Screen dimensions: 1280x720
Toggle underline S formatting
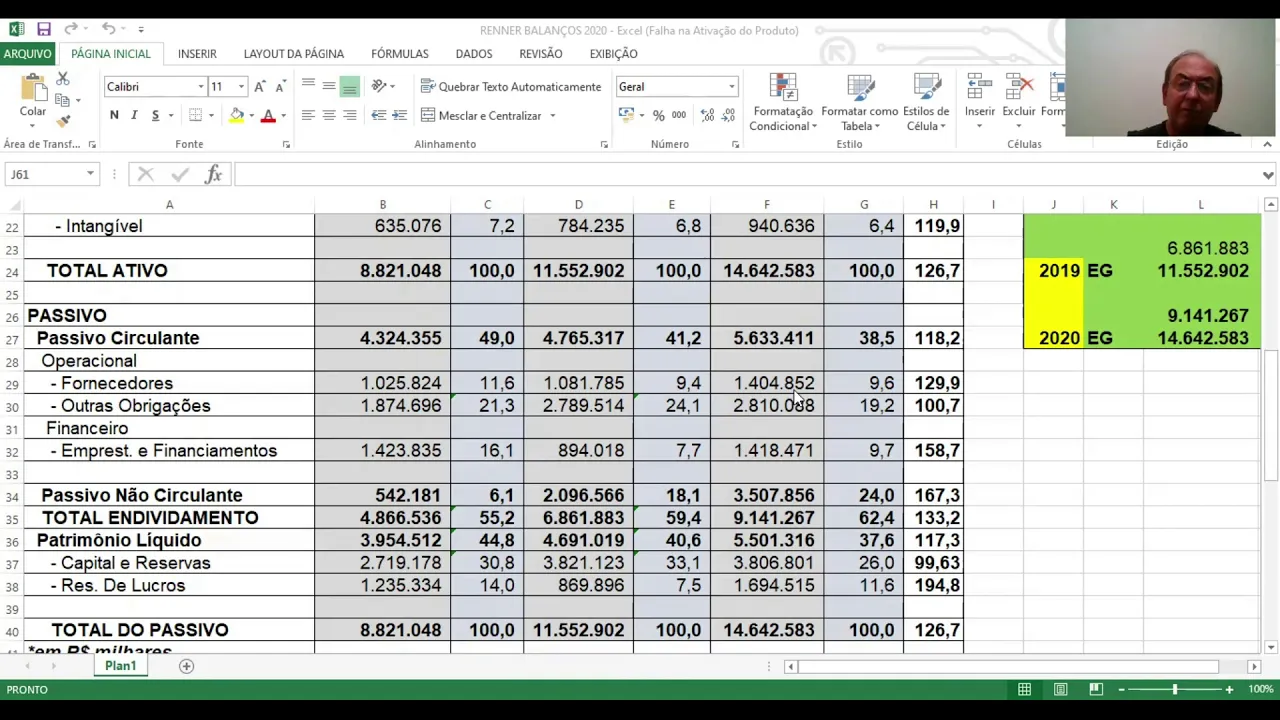click(x=155, y=116)
